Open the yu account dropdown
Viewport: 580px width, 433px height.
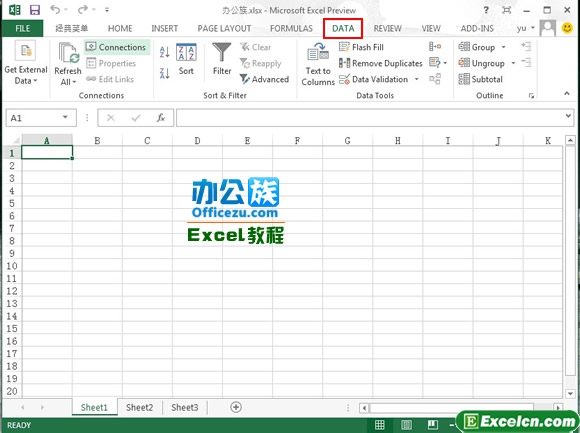click(x=526, y=28)
